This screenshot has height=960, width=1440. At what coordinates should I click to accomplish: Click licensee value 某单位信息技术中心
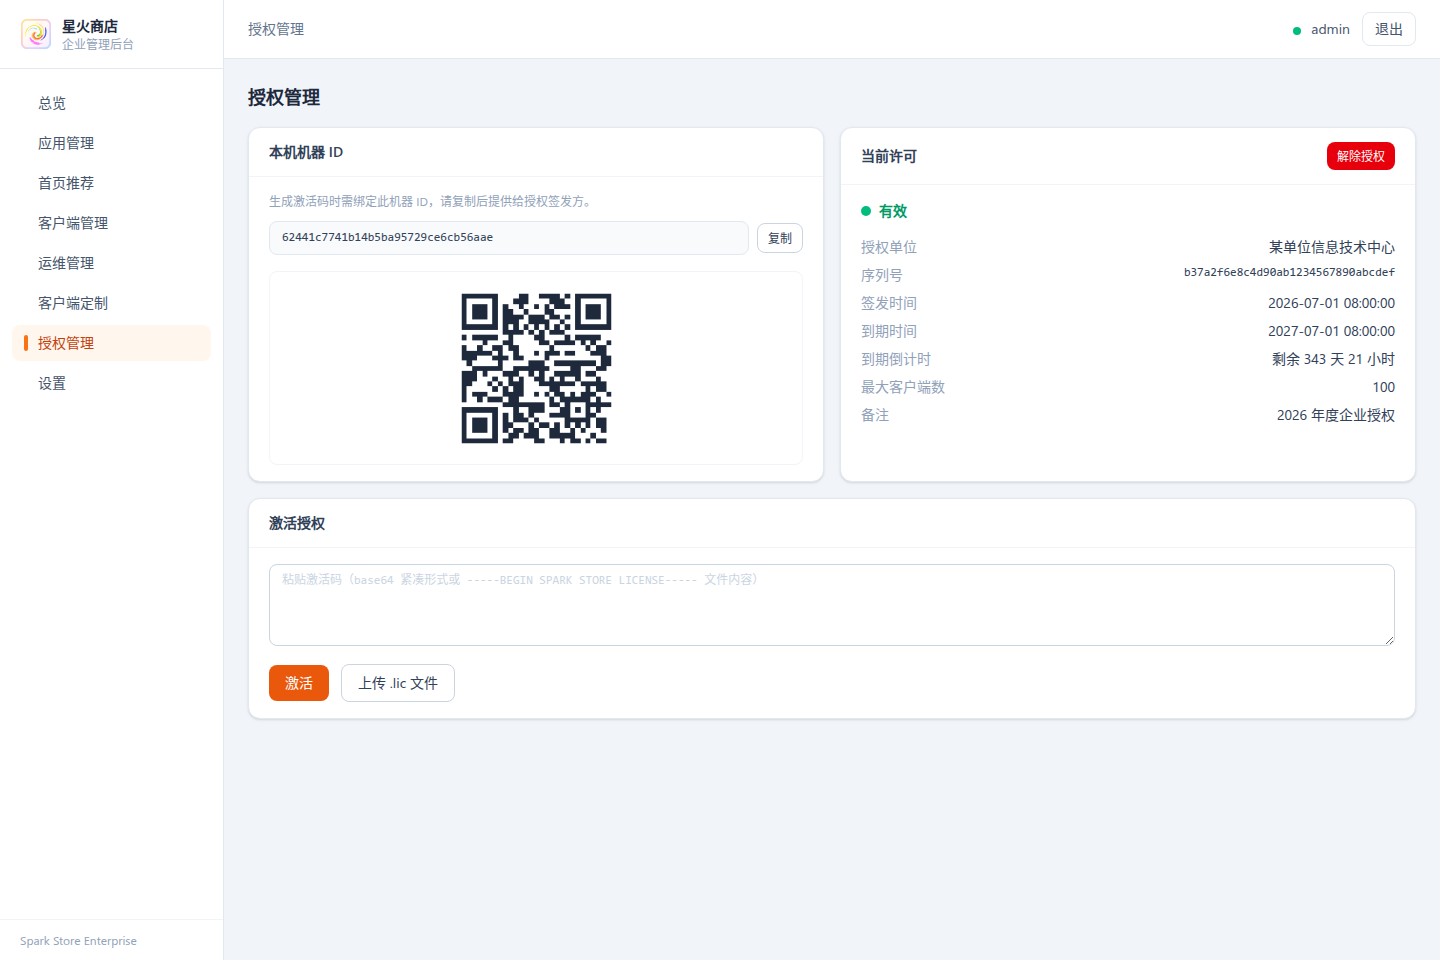tap(1332, 247)
